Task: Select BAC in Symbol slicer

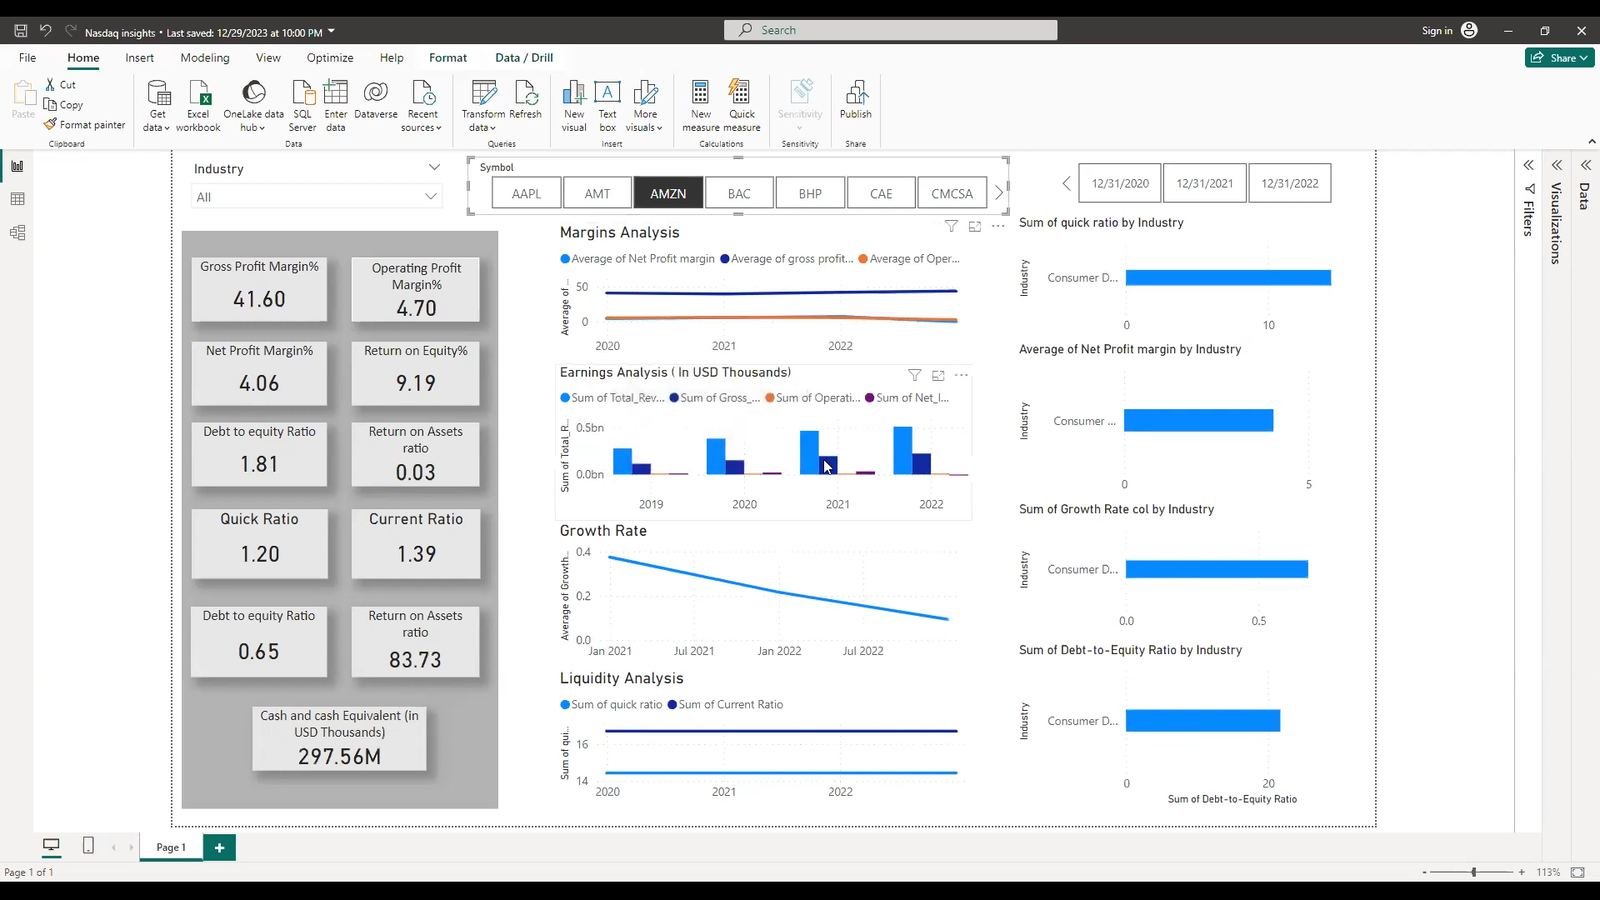Action: 739,193
